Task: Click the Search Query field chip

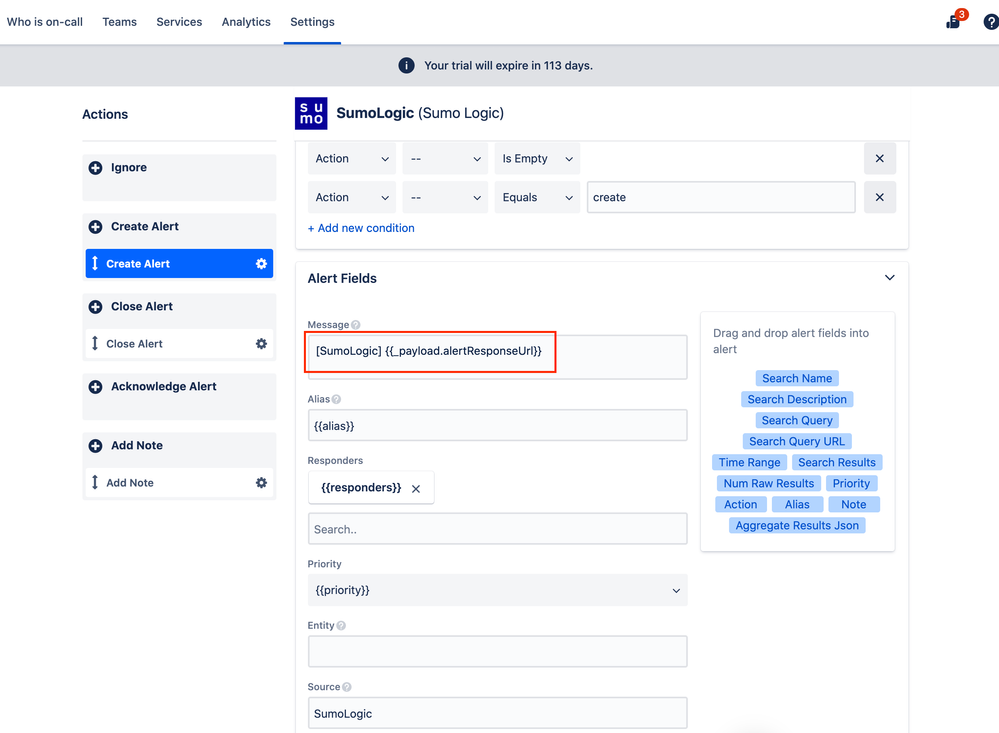Action: [x=797, y=421]
